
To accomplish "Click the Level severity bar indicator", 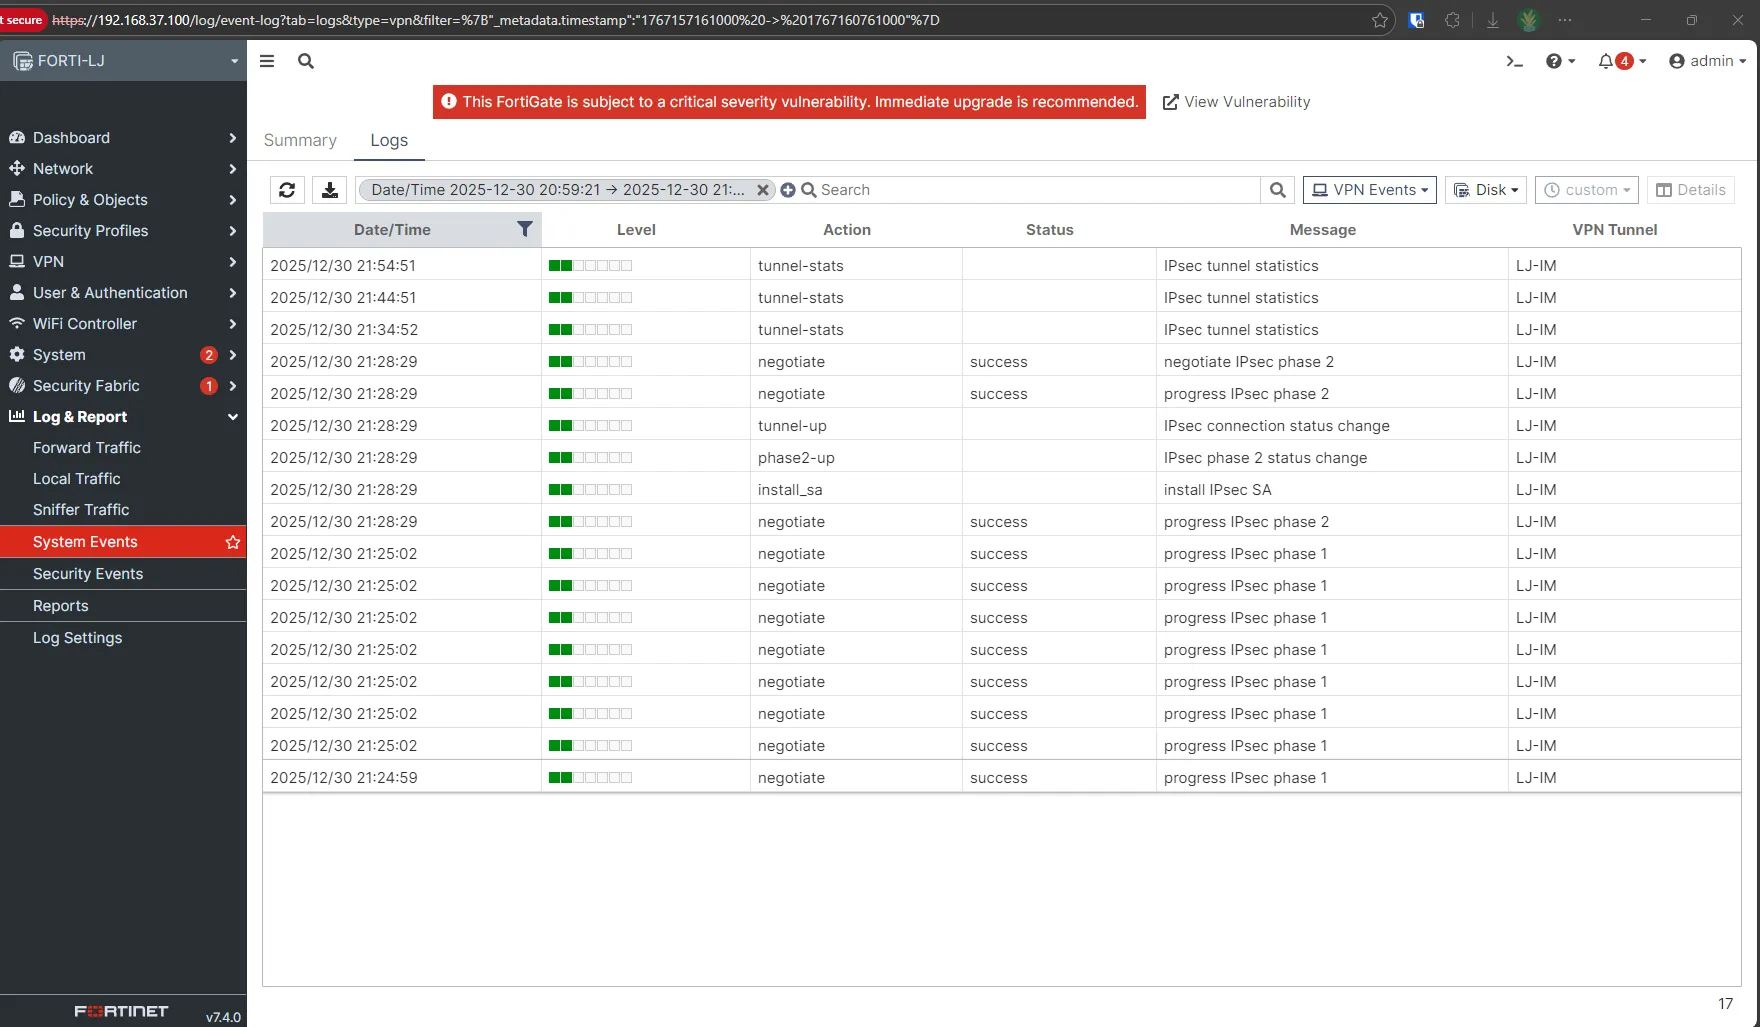I will [590, 425].
